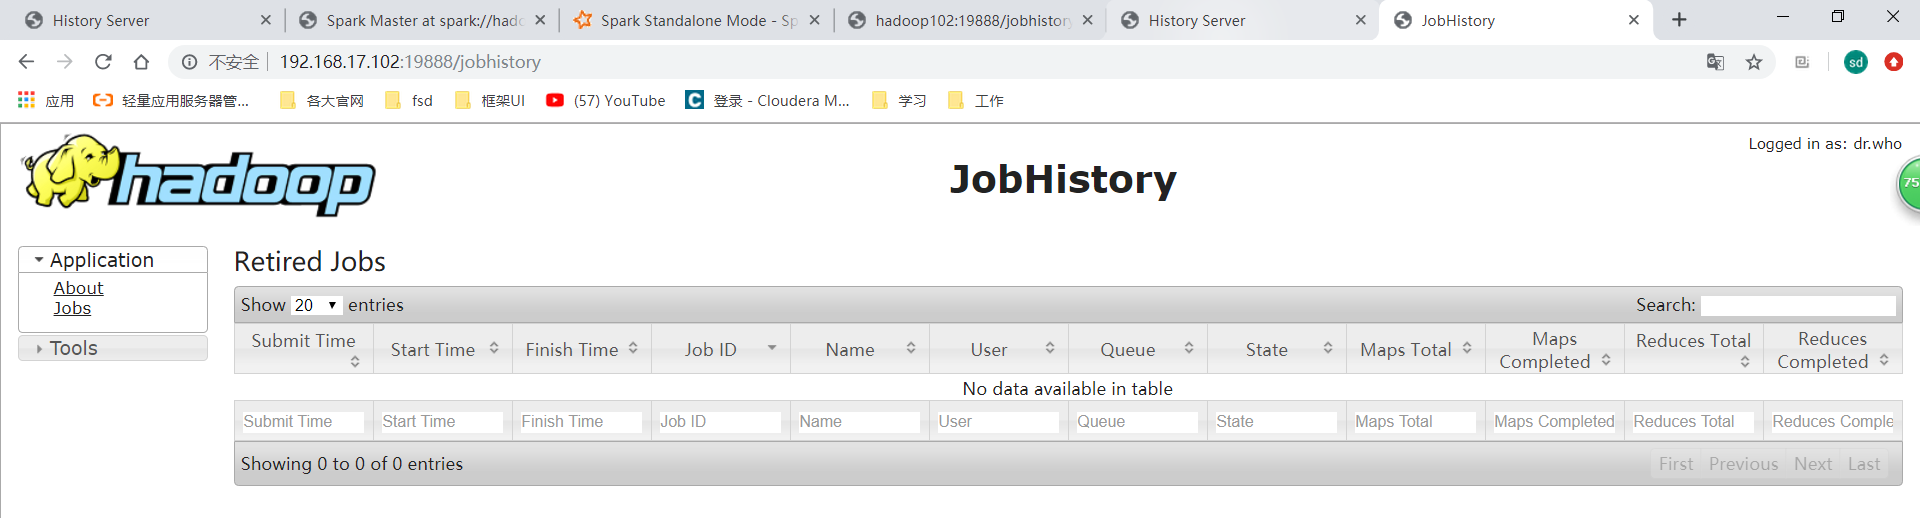The width and height of the screenshot is (1920, 518).
Task: Click the green 75 floating badge
Action: coord(1909,185)
